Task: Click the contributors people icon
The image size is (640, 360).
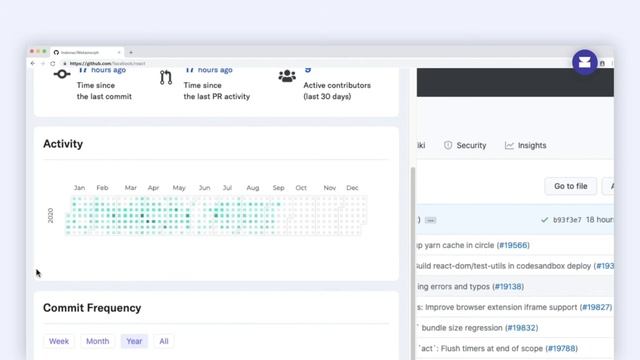Action: 287,76
